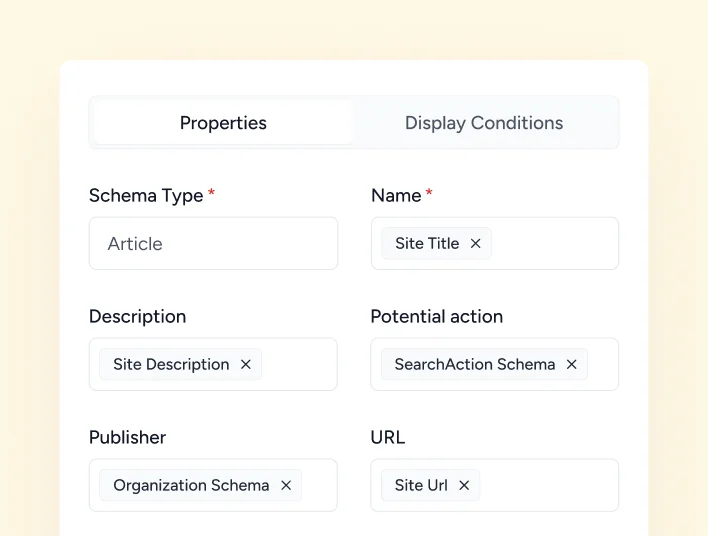Select the Site Title chip text
Viewport: 708px width, 536px height.
(x=427, y=243)
